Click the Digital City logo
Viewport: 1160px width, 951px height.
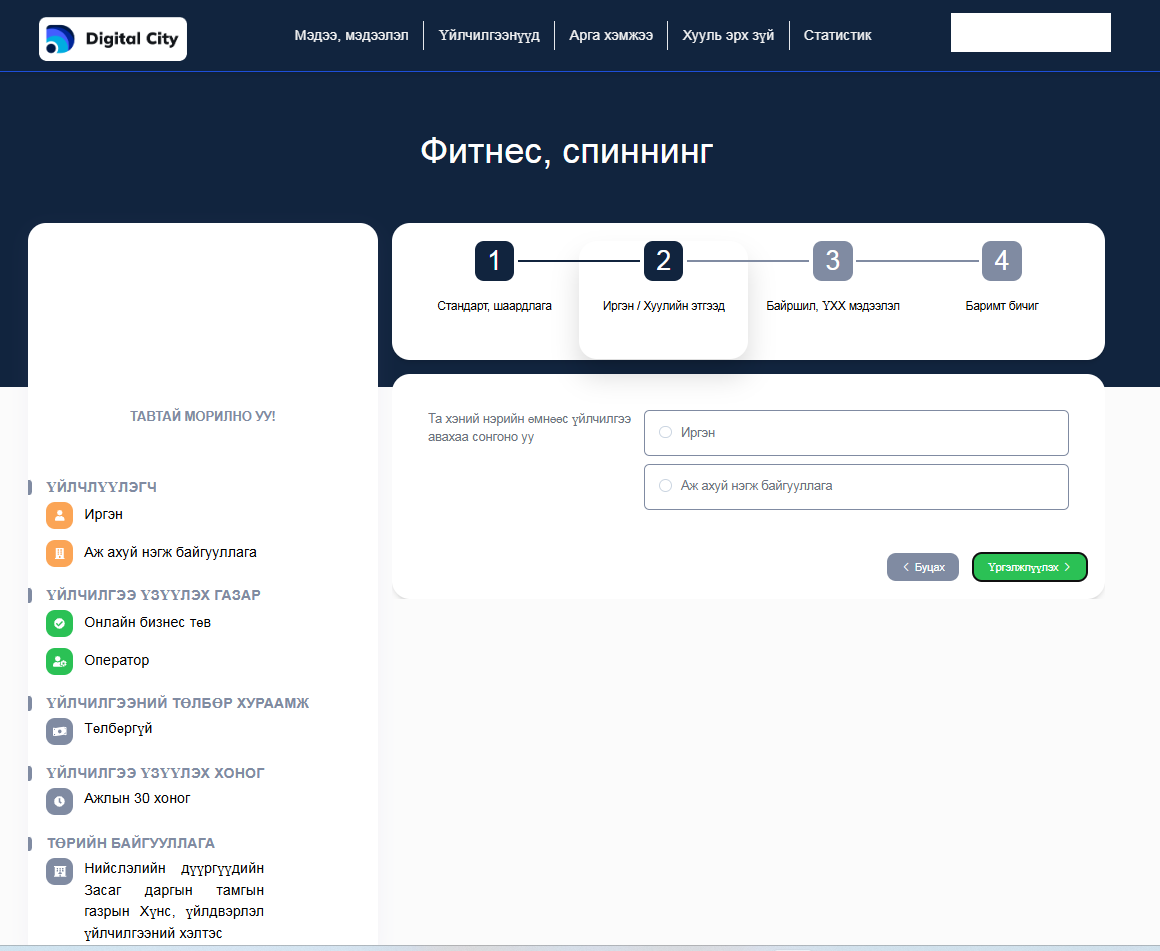(112, 39)
